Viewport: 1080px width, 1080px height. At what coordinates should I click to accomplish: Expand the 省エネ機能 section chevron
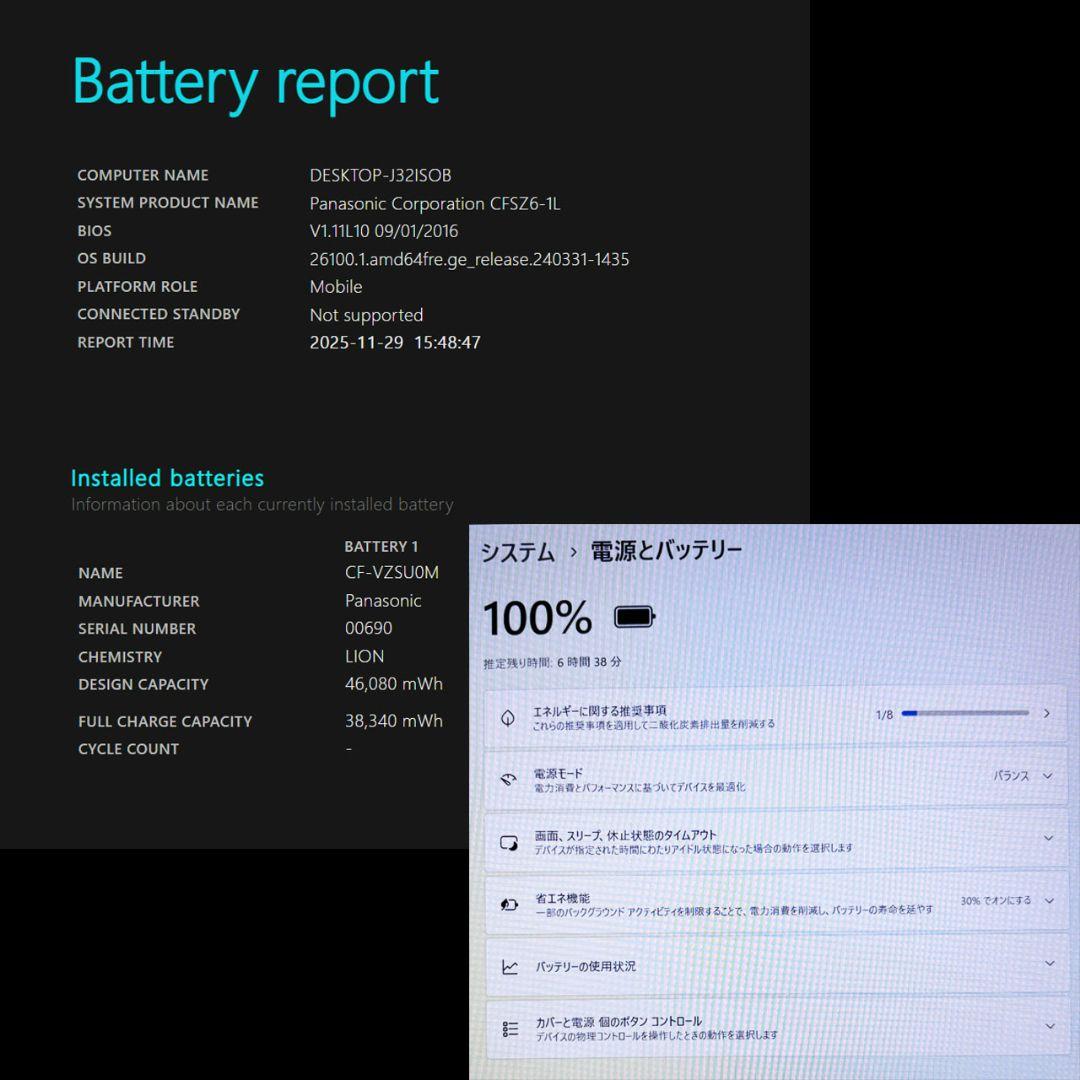pos(1049,901)
